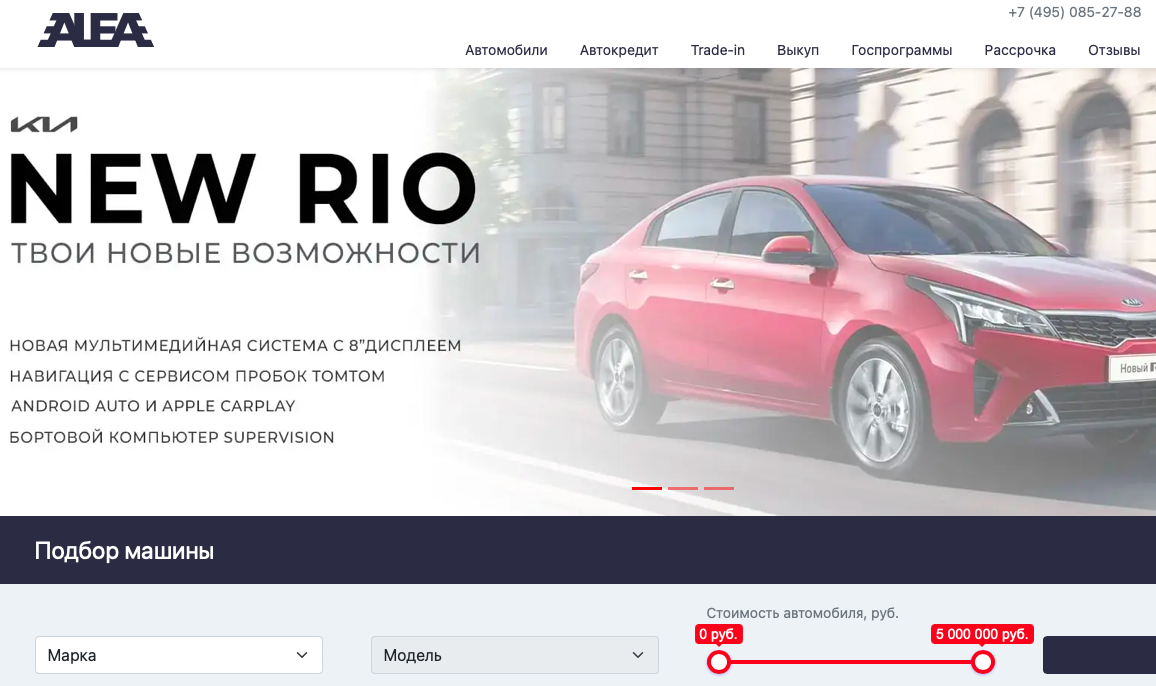Click the Kia logo on the banner
This screenshot has height=686, width=1156.
coord(43,125)
